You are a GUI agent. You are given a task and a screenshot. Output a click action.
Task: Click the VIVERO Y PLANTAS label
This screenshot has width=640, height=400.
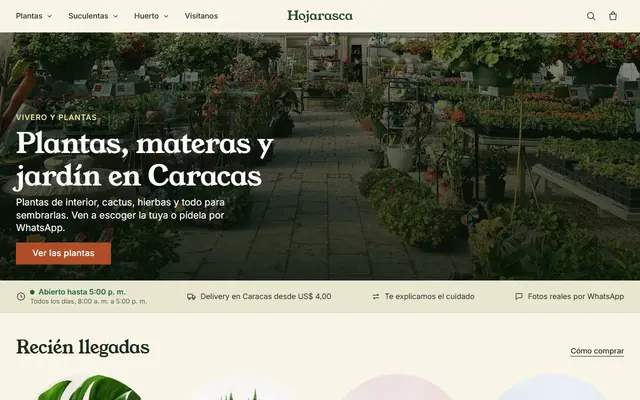(56, 118)
